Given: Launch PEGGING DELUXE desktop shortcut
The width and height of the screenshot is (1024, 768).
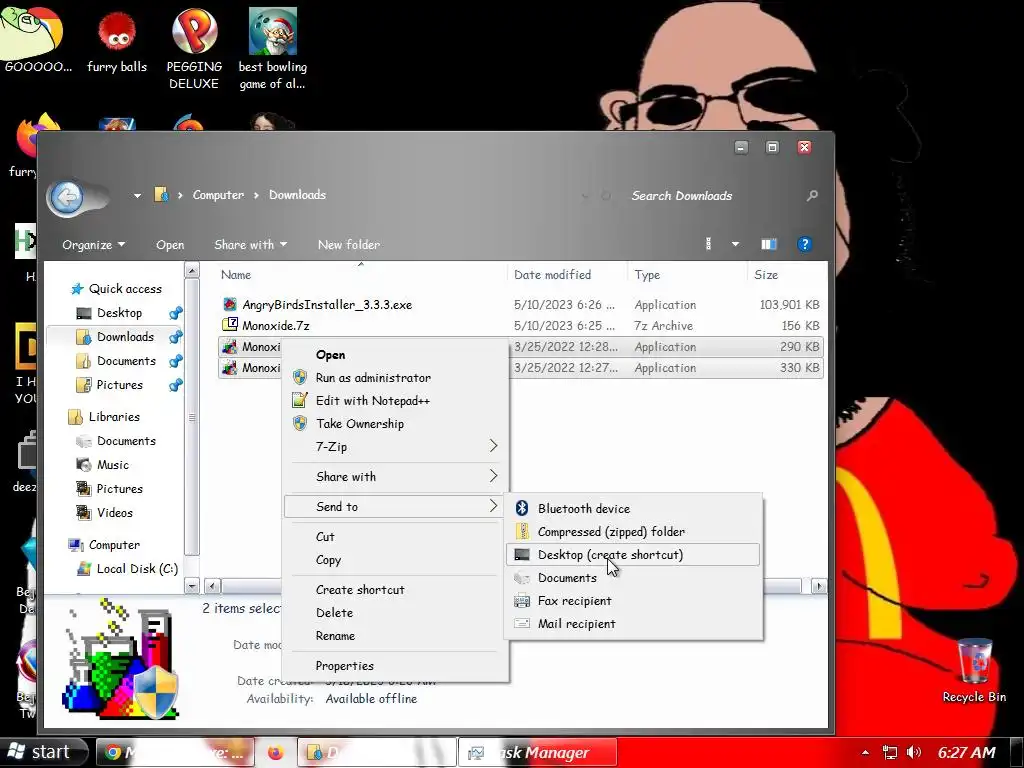Looking at the screenshot, I should point(194,48).
